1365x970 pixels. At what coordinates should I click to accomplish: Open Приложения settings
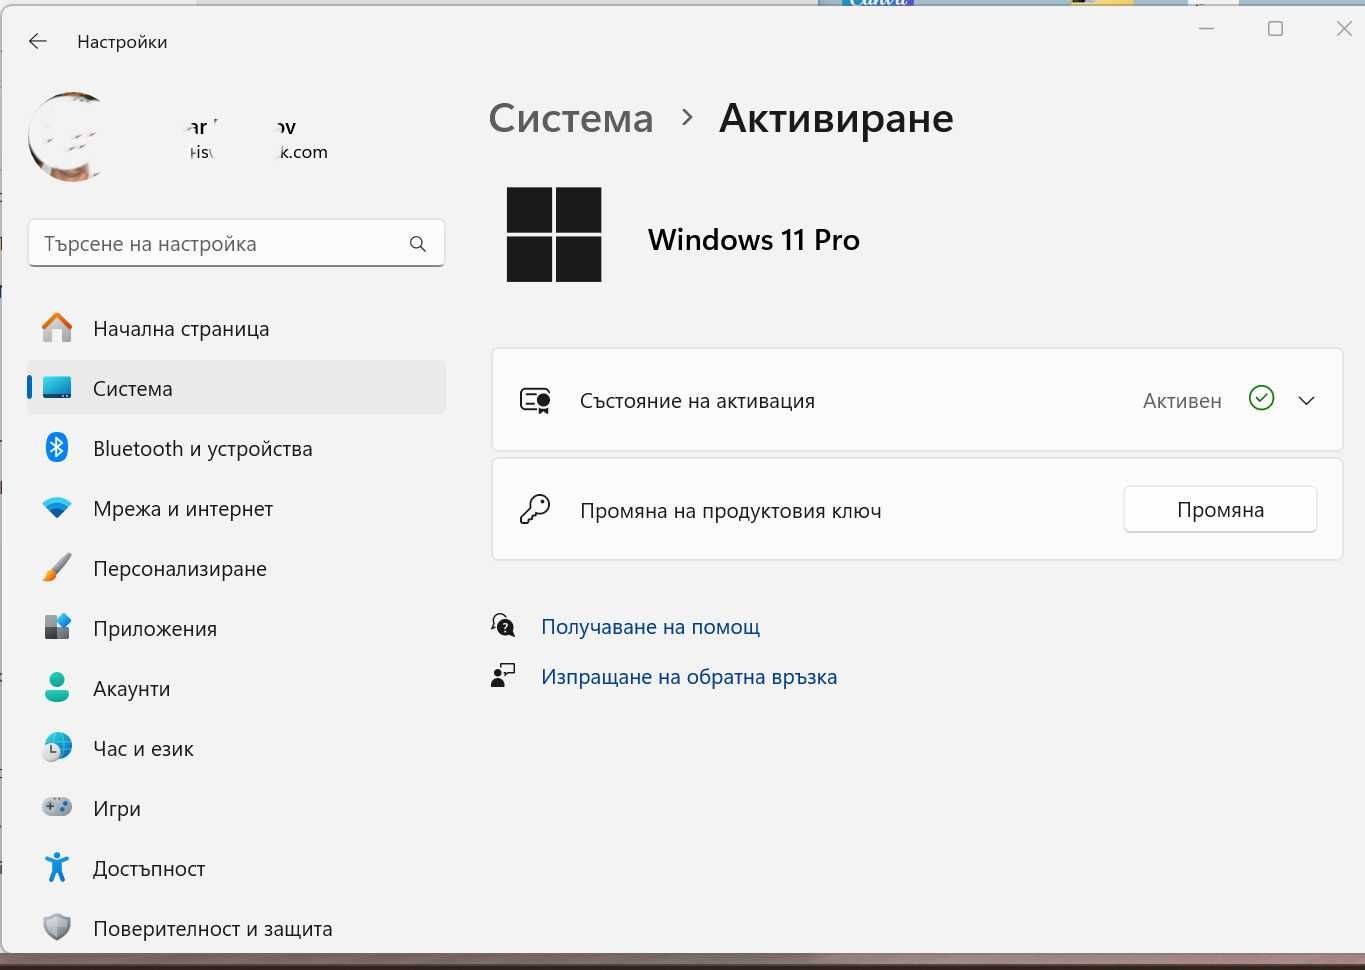point(236,628)
